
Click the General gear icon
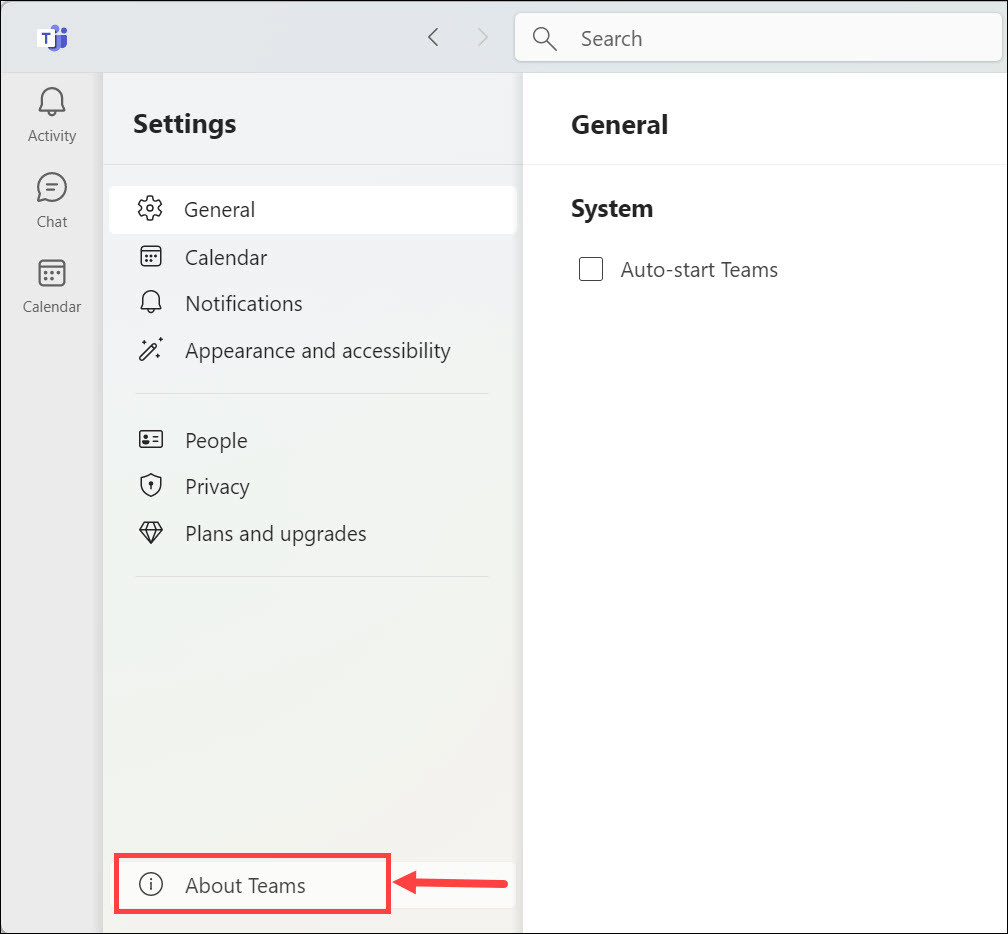151,209
